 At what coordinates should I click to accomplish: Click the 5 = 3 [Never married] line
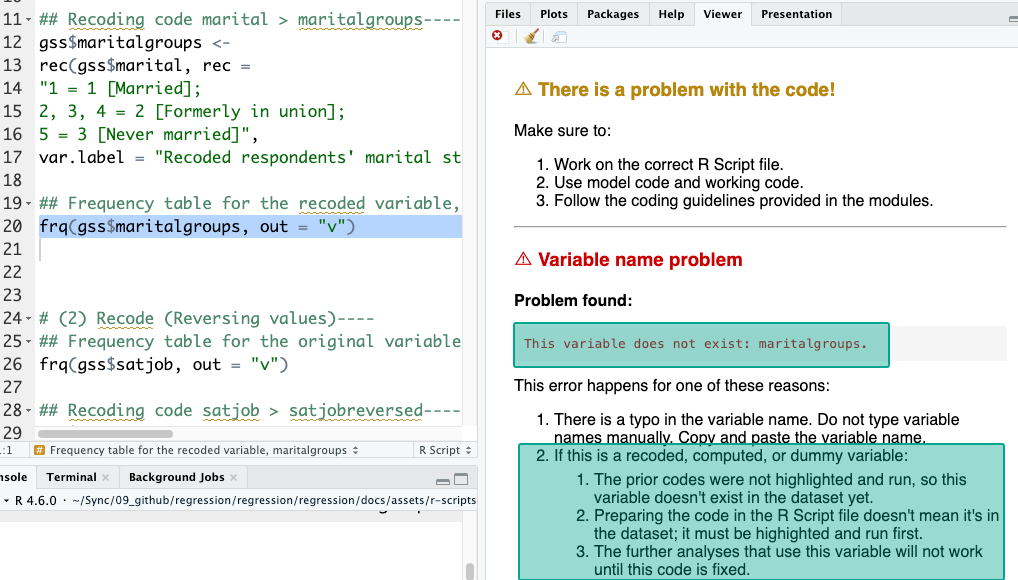pyautogui.click(x=149, y=134)
